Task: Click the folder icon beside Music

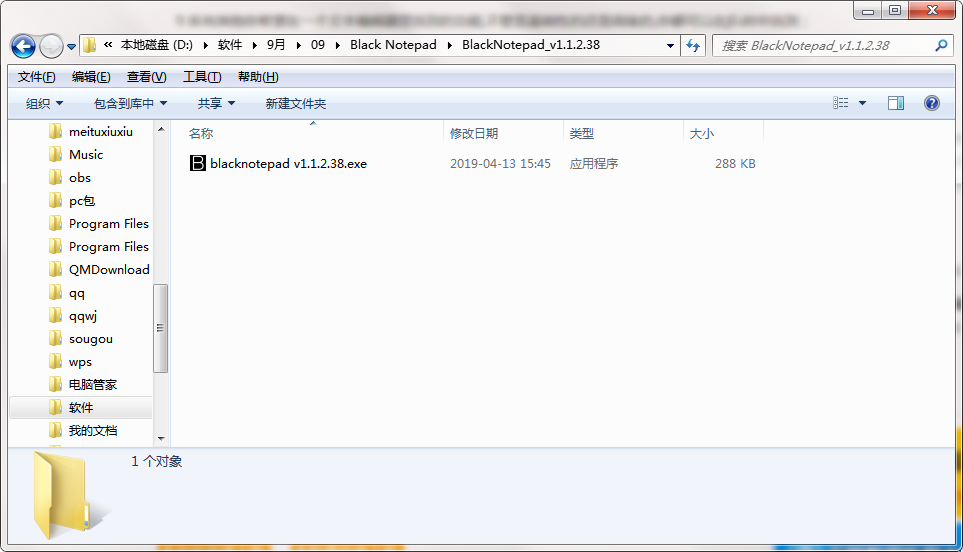Action: click(55, 154)
